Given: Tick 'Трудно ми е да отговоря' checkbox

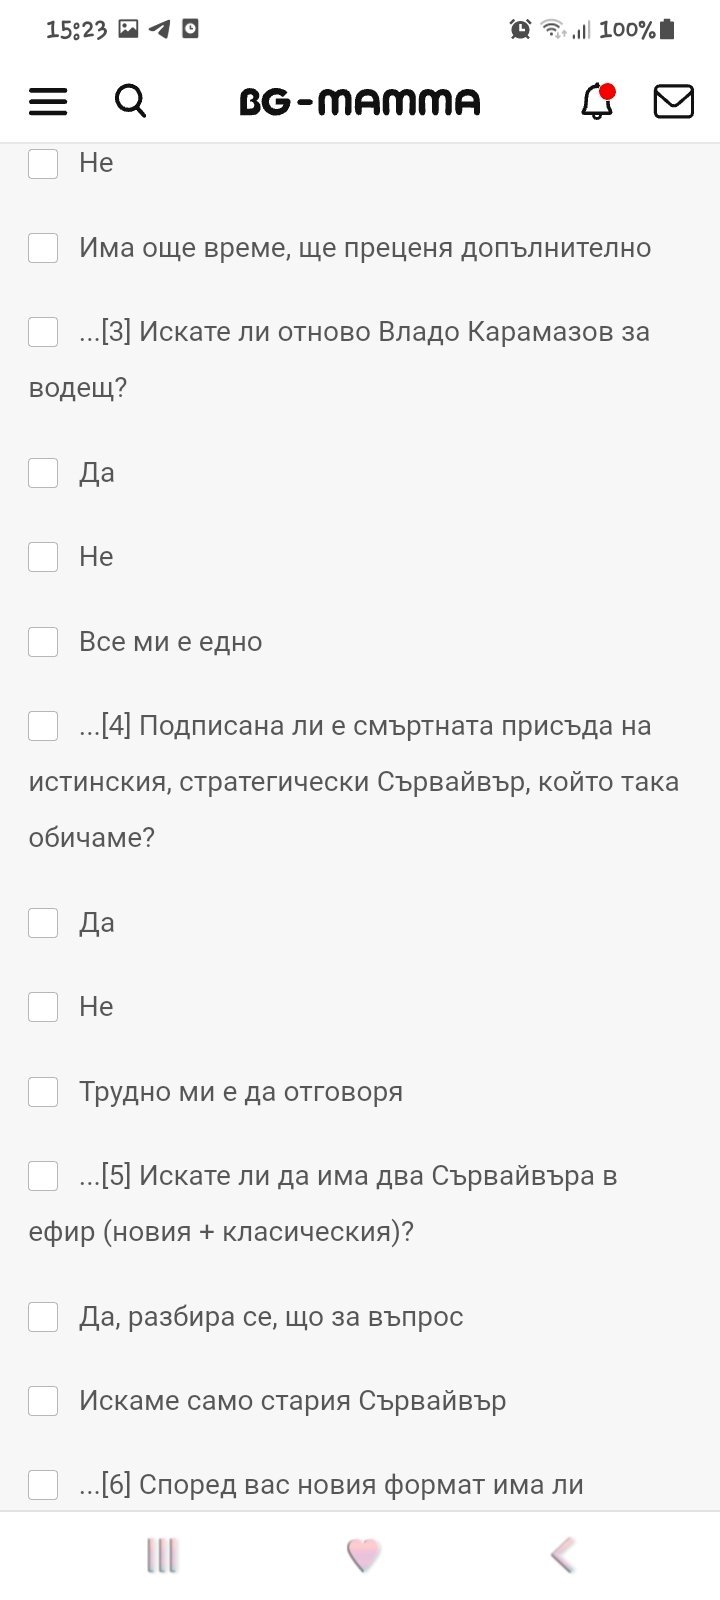Looking at the screenshot, I should pyautogui.click(x=43, y=1091).
